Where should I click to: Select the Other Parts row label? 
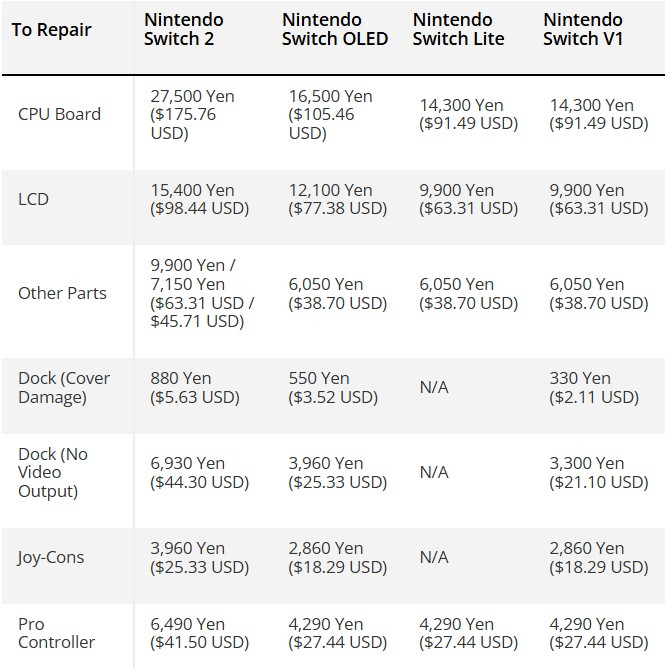pos(62,293)
